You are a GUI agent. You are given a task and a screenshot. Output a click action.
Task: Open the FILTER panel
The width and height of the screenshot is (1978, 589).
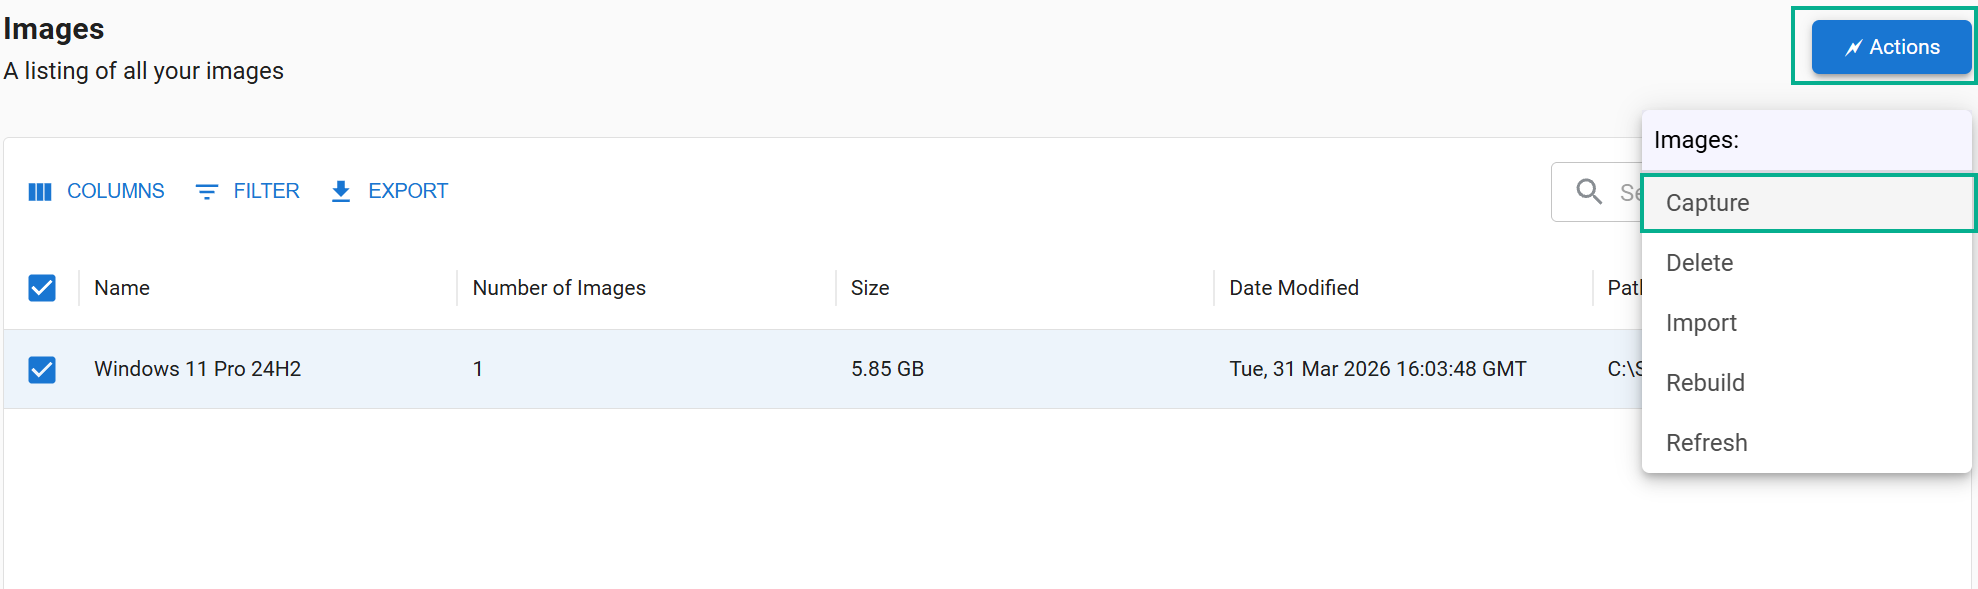coord(247,191)
